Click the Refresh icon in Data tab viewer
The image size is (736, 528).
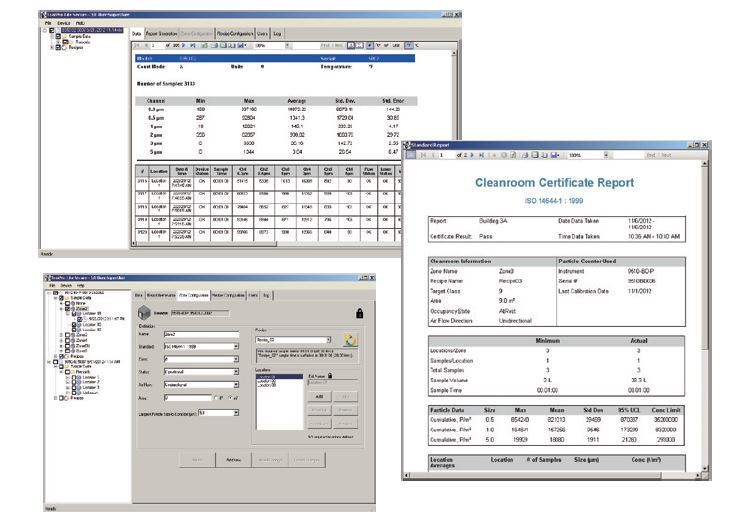click(x=204, y=46)
